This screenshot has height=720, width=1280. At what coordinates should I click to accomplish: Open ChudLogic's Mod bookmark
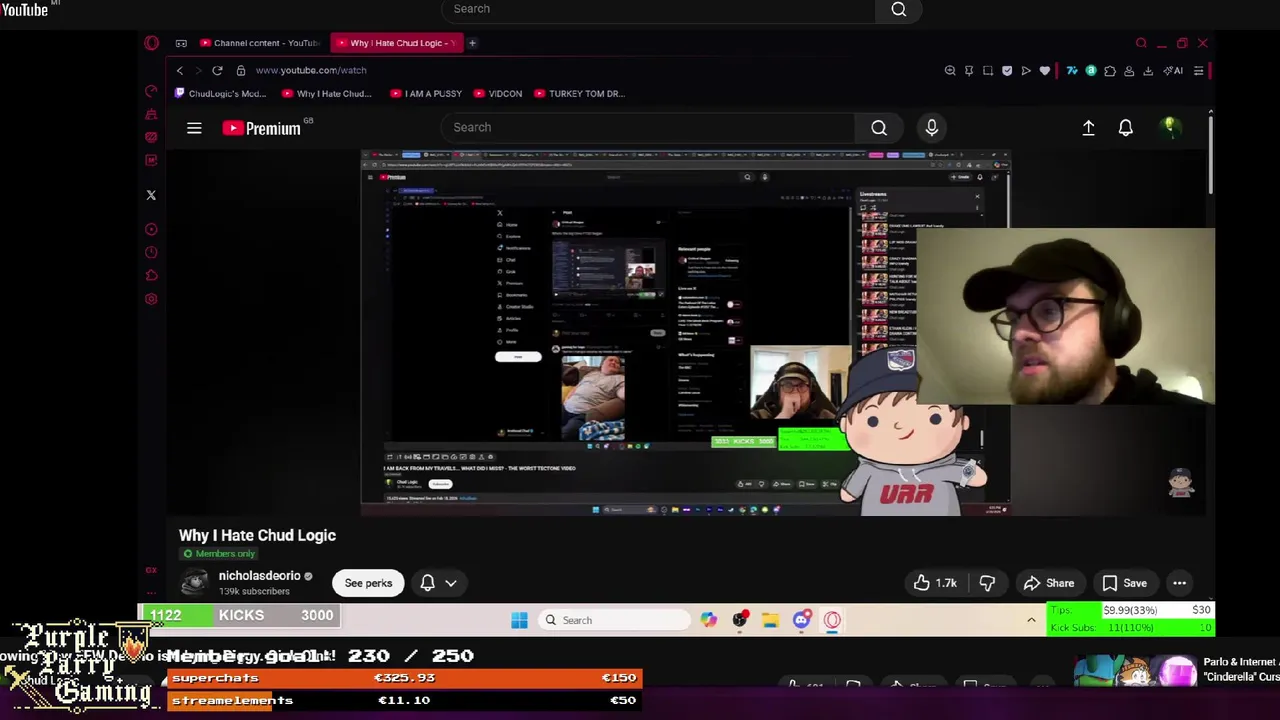tap(220, 94)
